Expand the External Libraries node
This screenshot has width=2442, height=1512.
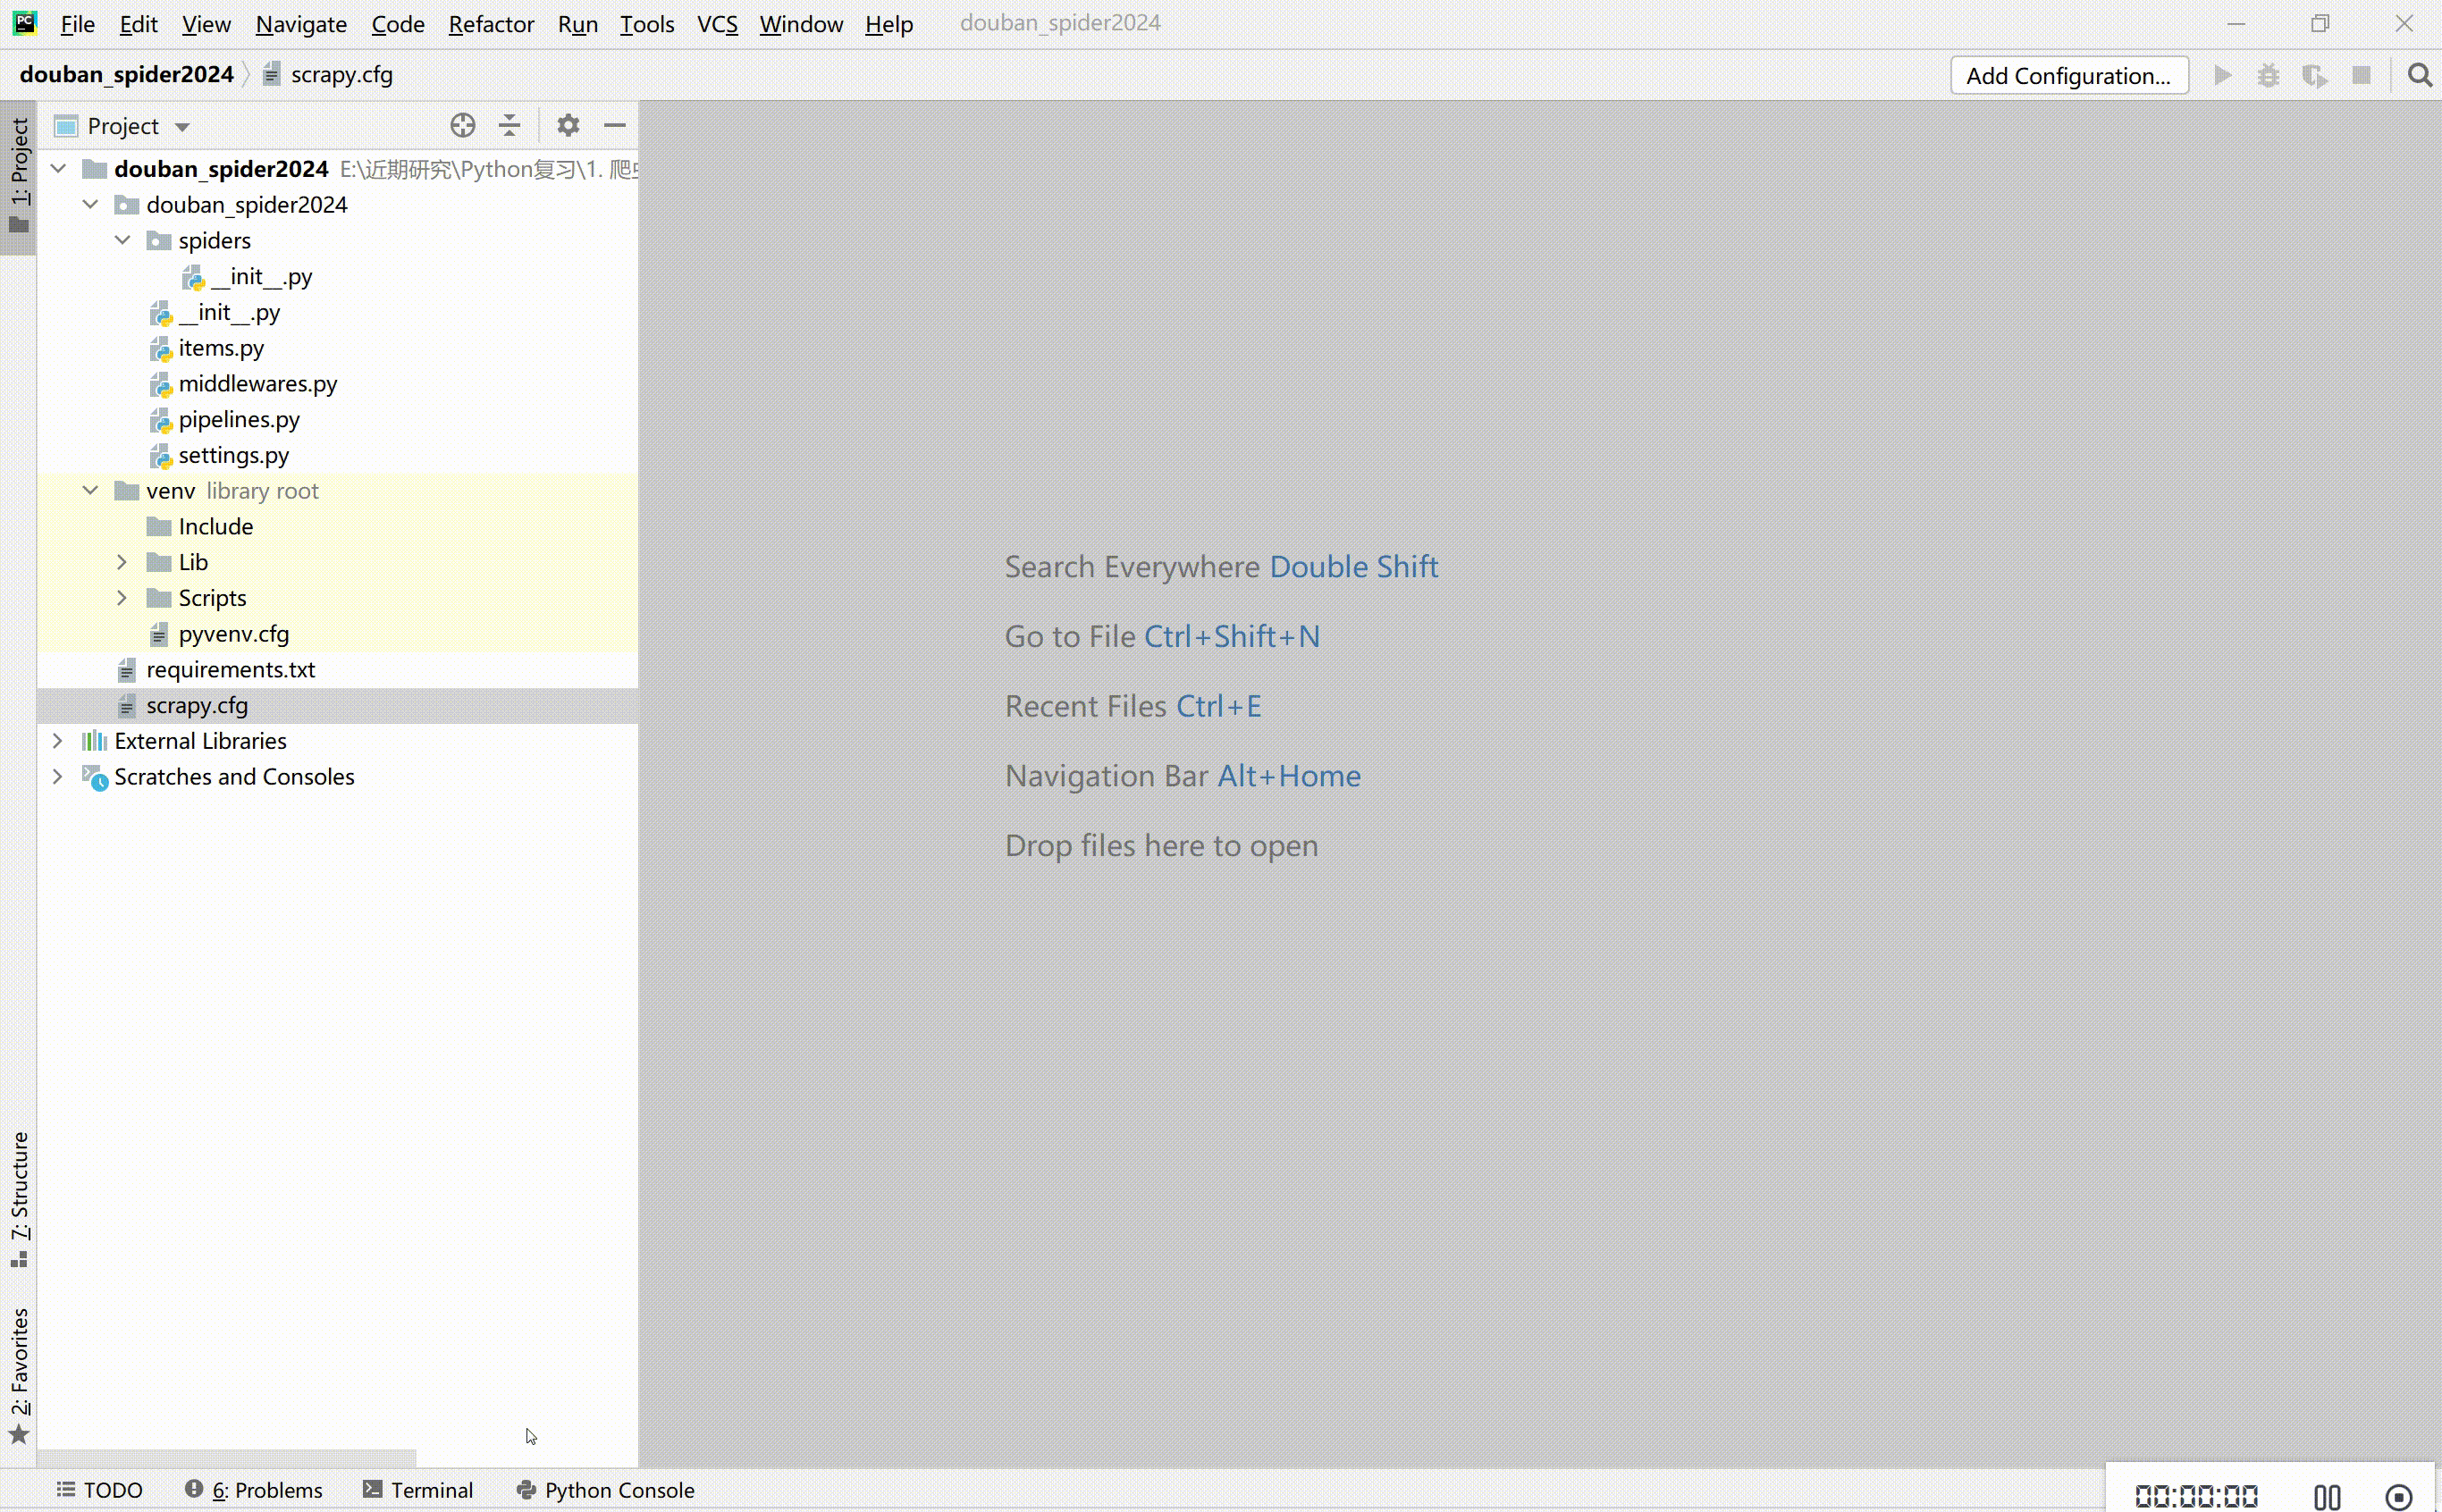point(58,741)
